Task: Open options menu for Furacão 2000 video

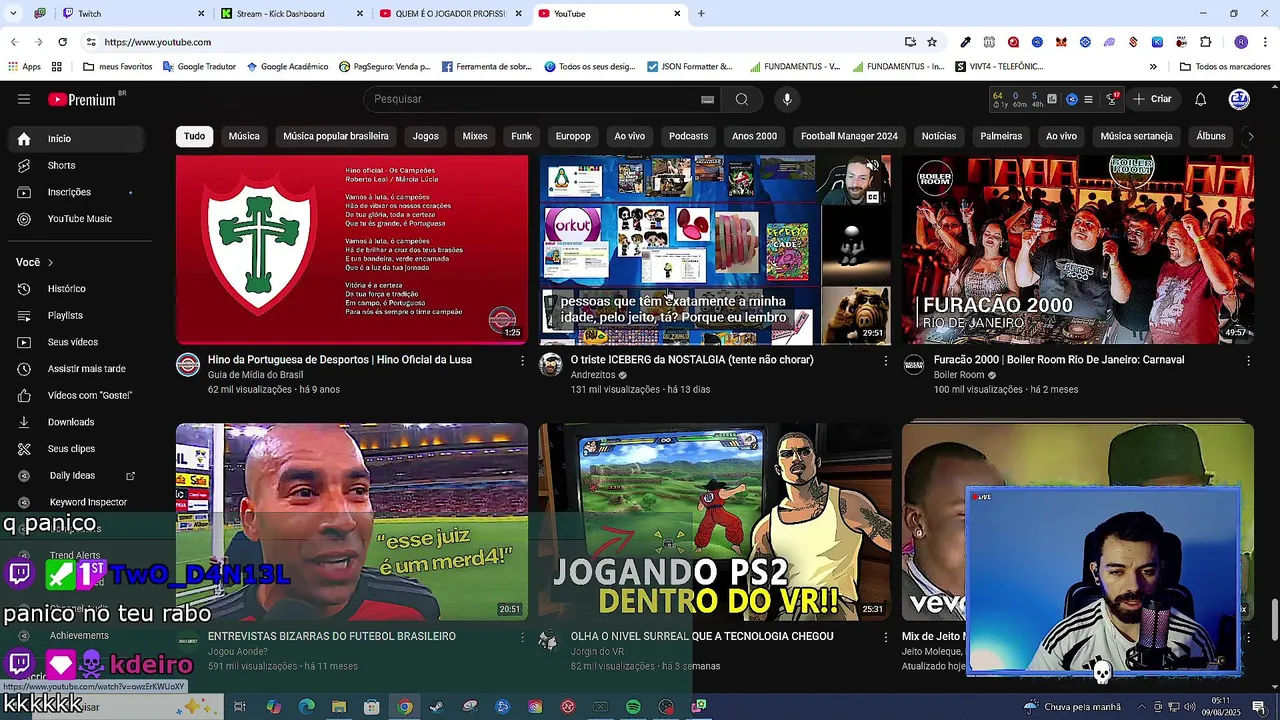Action: tap(1248, 360)
